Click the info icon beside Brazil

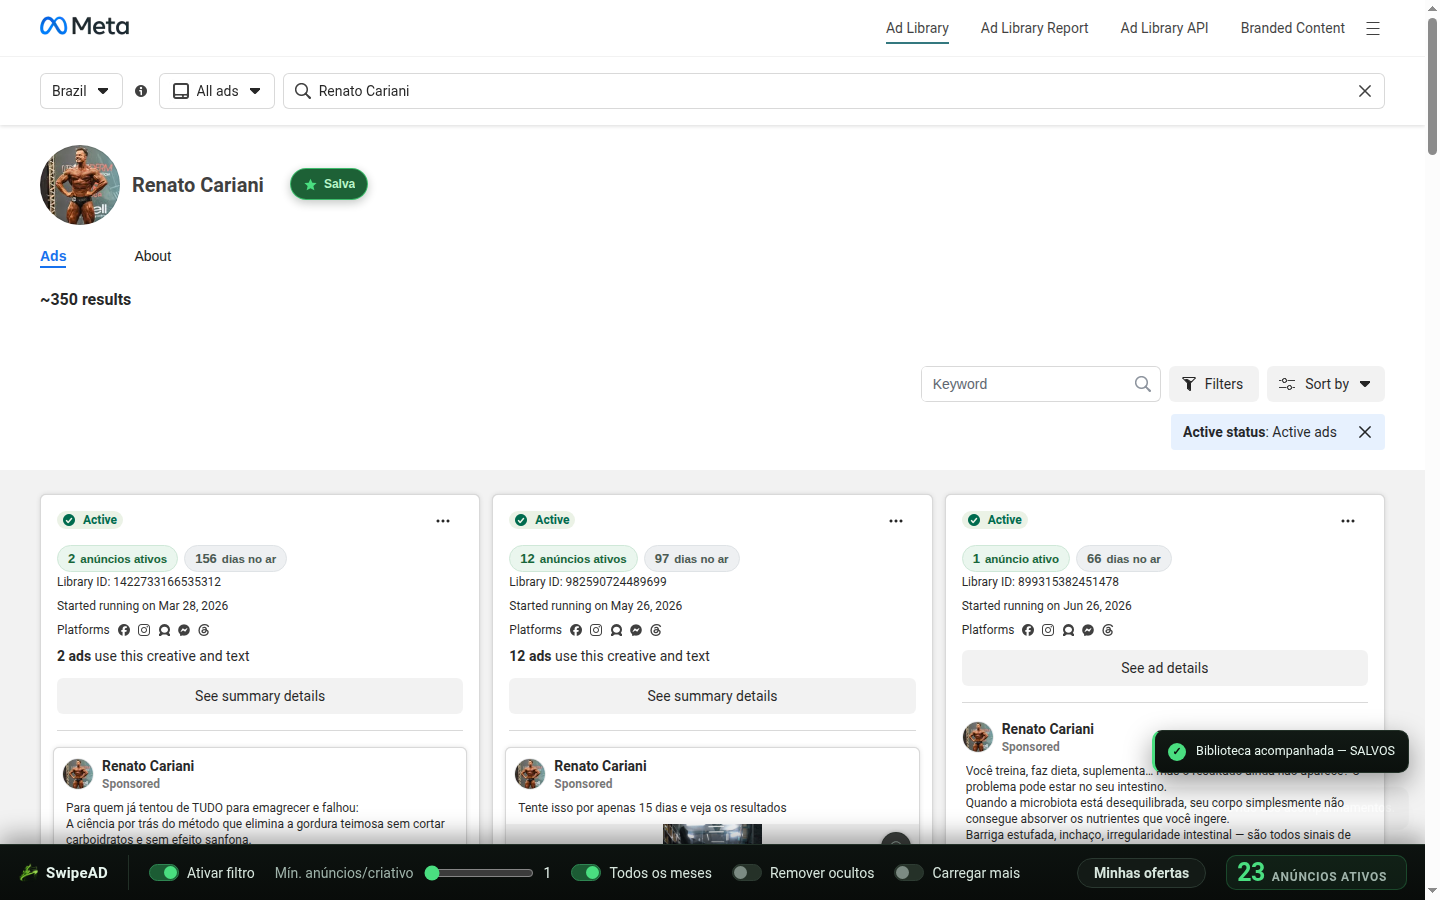point(141,91)
